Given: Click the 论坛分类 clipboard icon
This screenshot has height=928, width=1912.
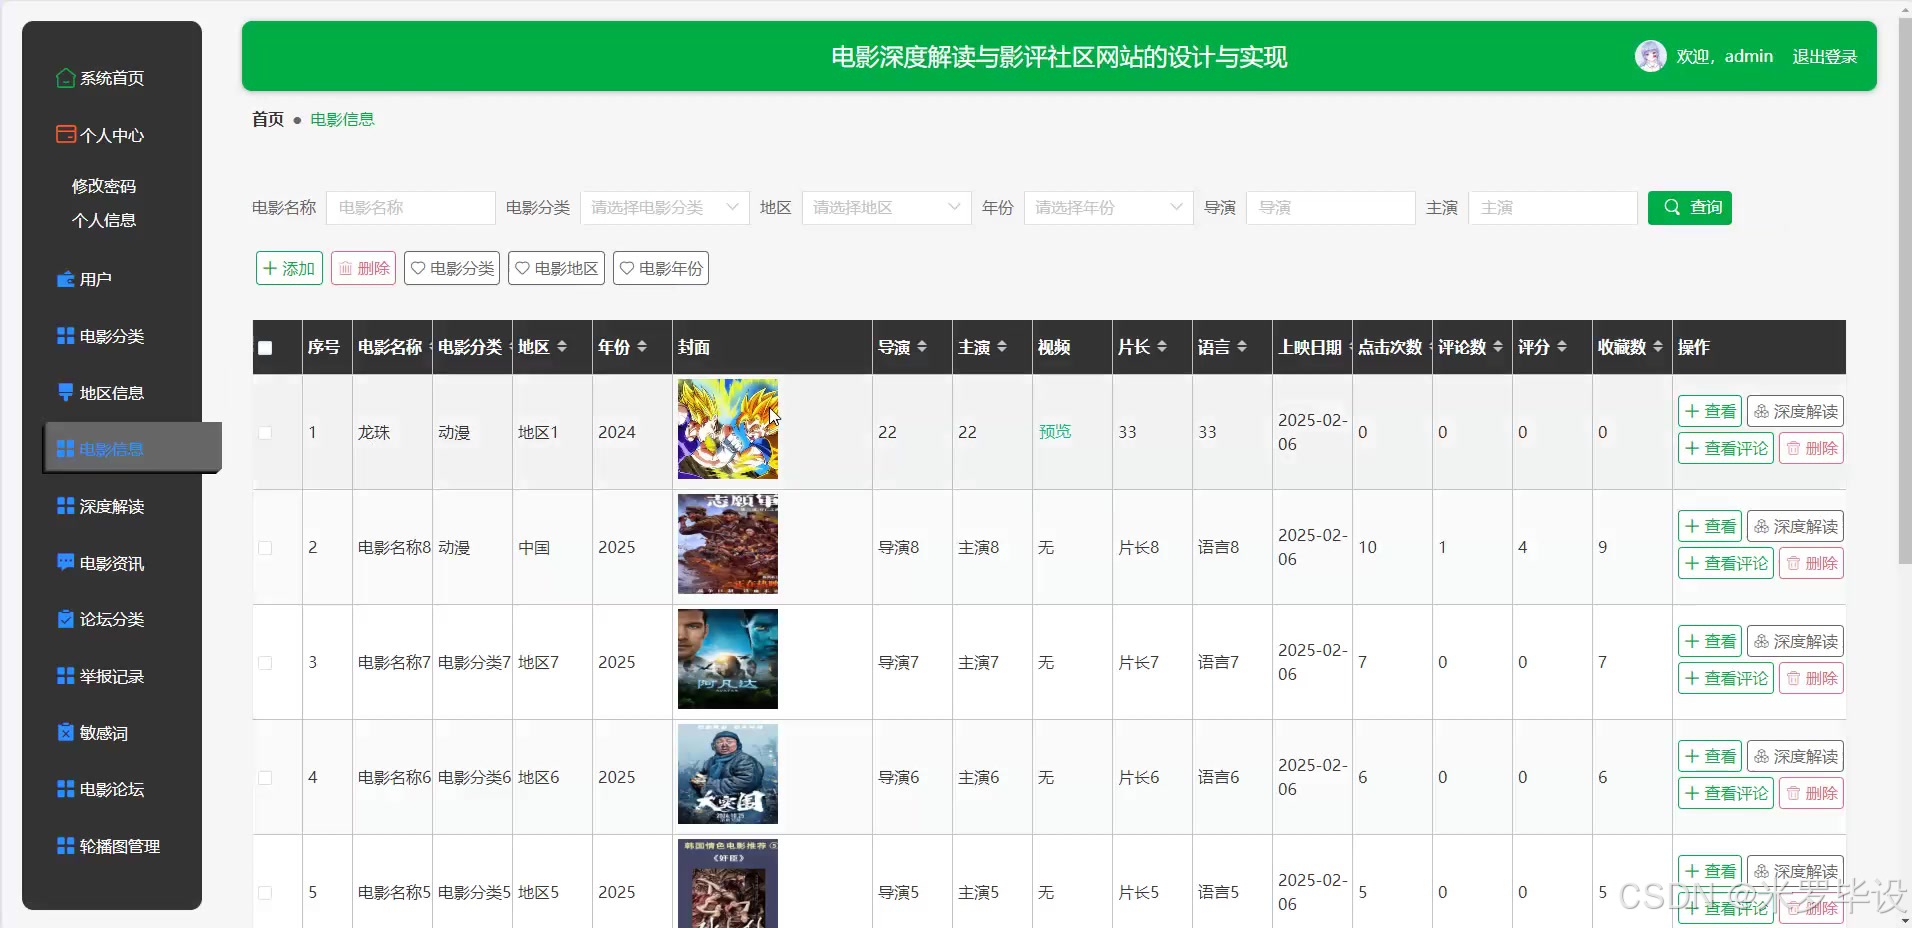Looking at the screenshot, I should pyautogui.click(x=66, y=619).
